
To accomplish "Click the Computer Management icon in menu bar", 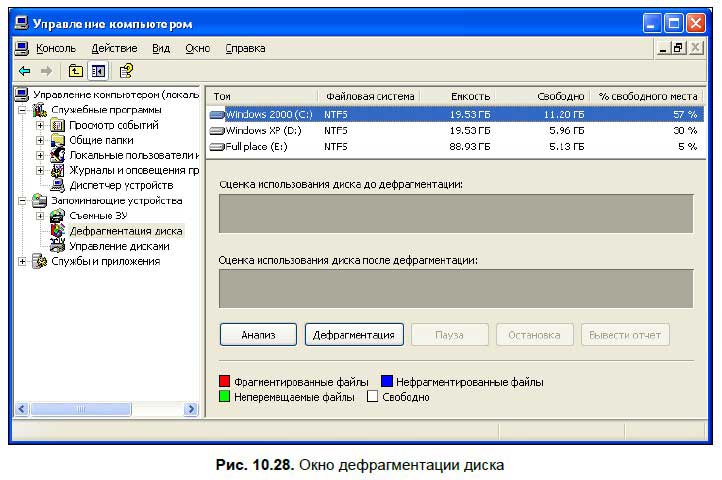I will point(22,48).
